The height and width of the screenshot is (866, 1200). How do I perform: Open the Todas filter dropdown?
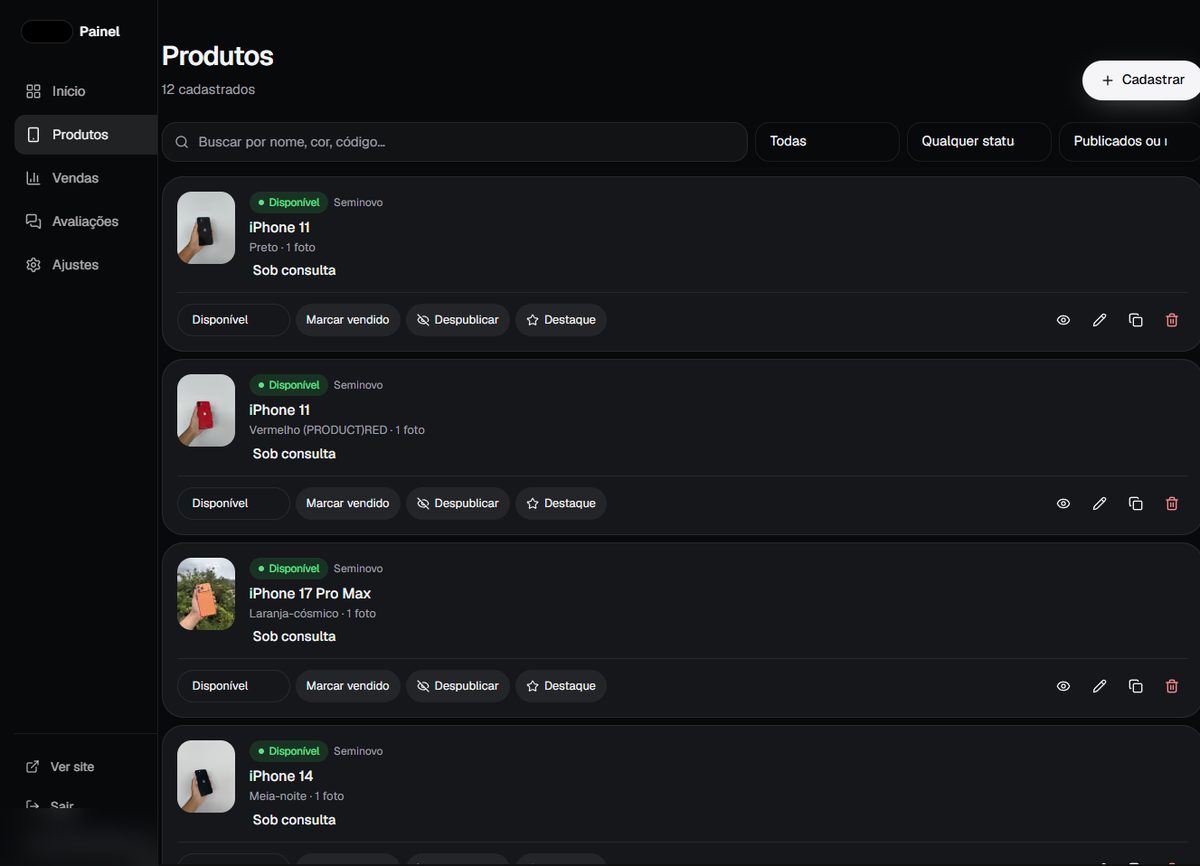827,142
